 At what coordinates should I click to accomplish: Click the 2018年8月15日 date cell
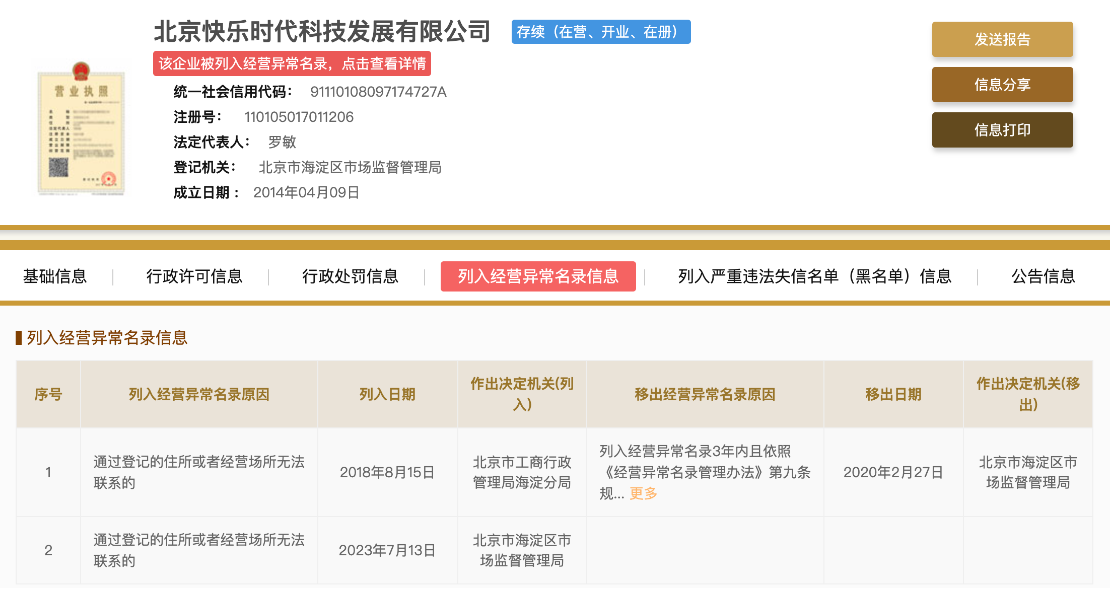pyautogui.click(x=387, y=472)
